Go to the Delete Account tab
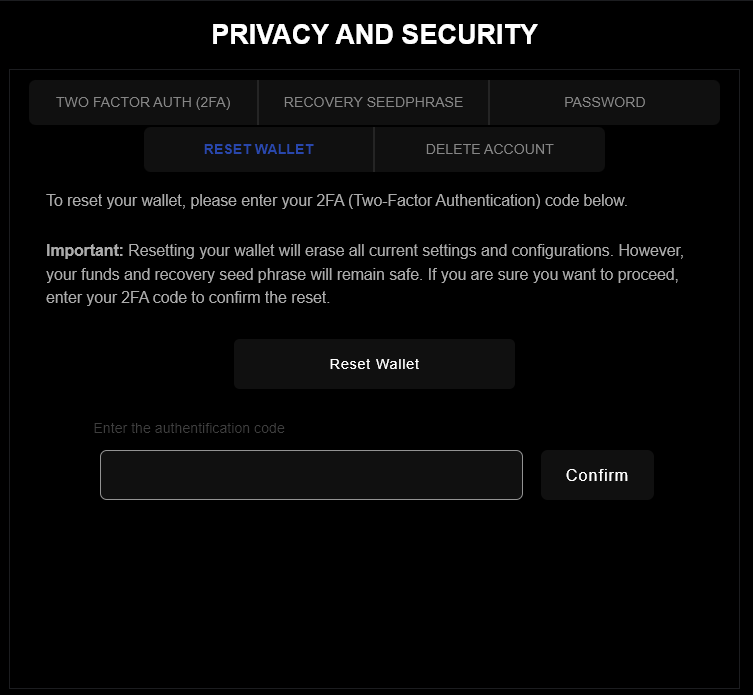 (x=489, y=149)
